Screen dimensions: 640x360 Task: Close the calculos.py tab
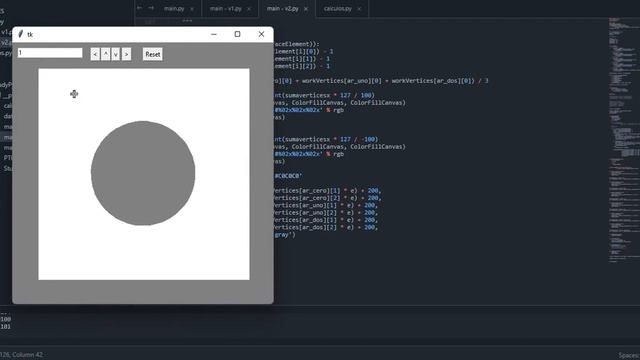(359, 9)
